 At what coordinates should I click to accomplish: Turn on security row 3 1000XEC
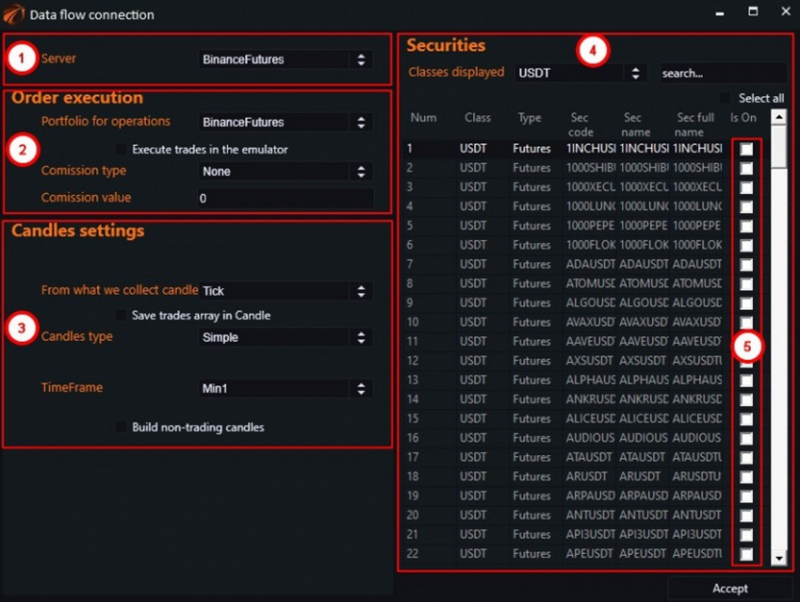pyautogui.click(x=746, y=187)
